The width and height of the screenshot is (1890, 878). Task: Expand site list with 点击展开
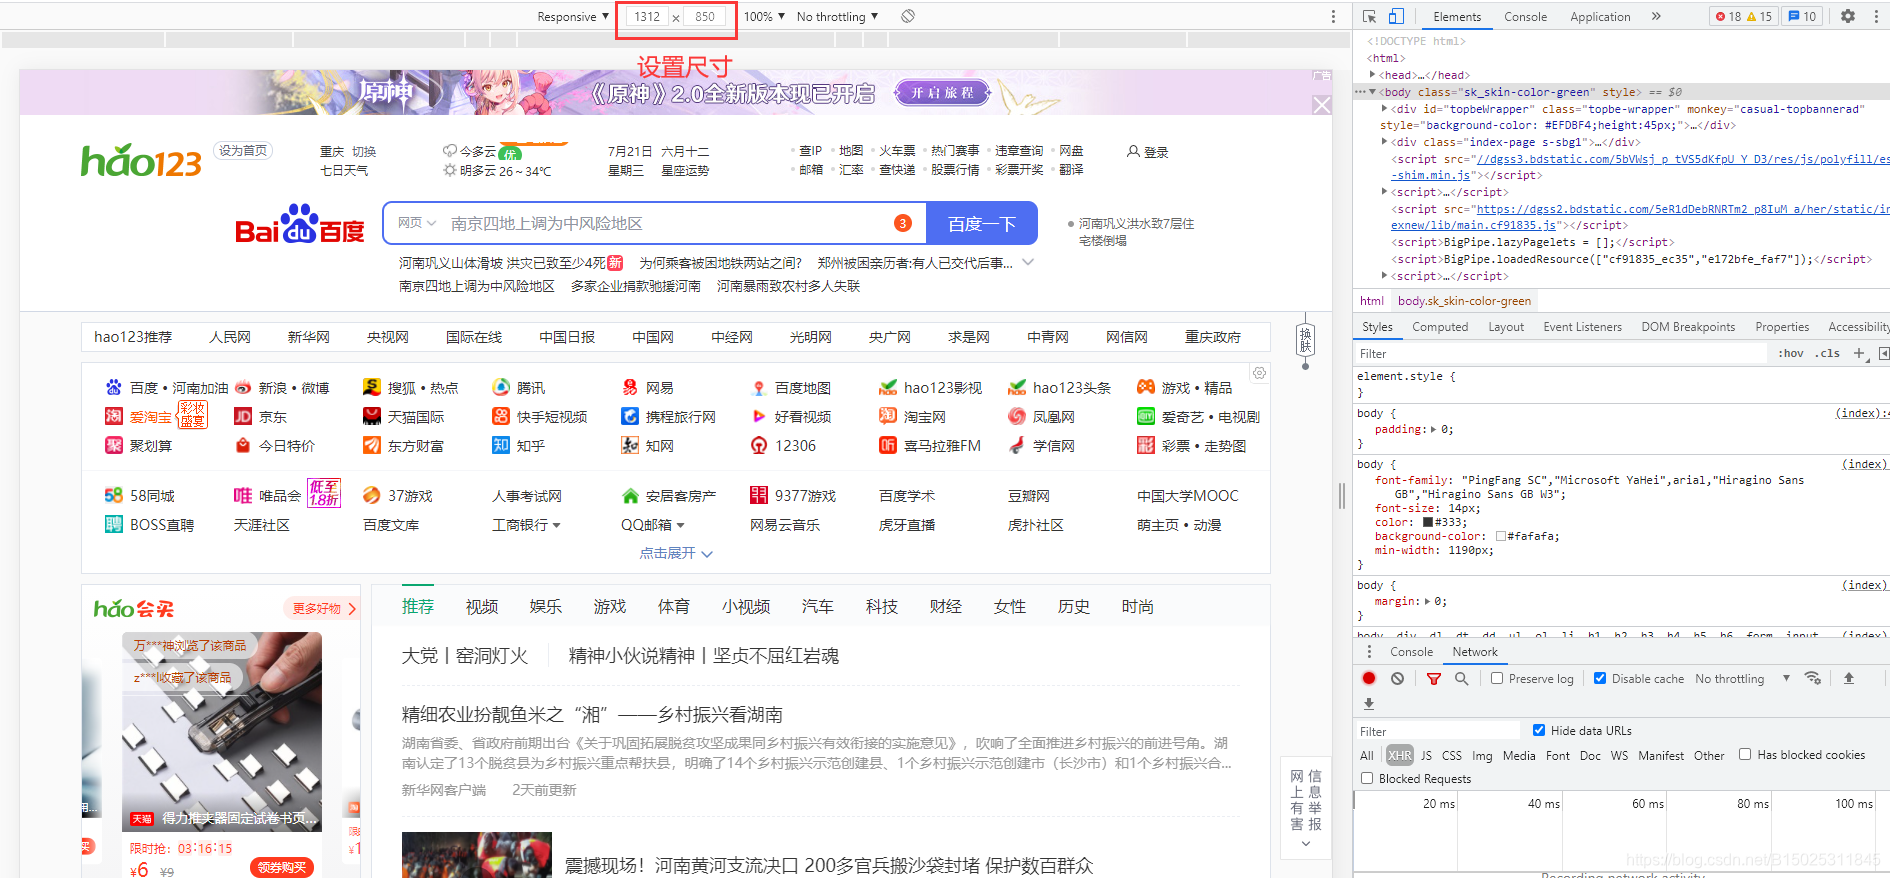[676, 553]
